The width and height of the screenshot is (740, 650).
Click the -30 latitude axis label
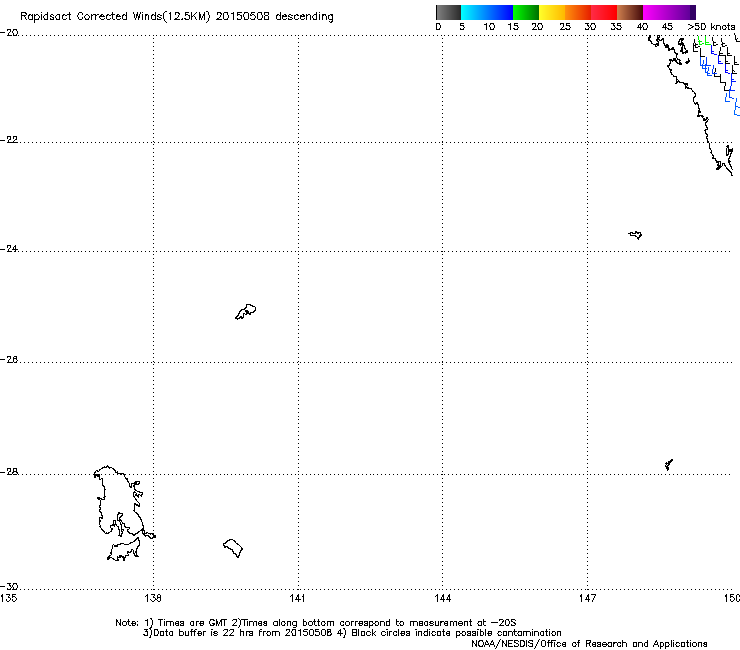pyautogui.click(x=9, y=586)
